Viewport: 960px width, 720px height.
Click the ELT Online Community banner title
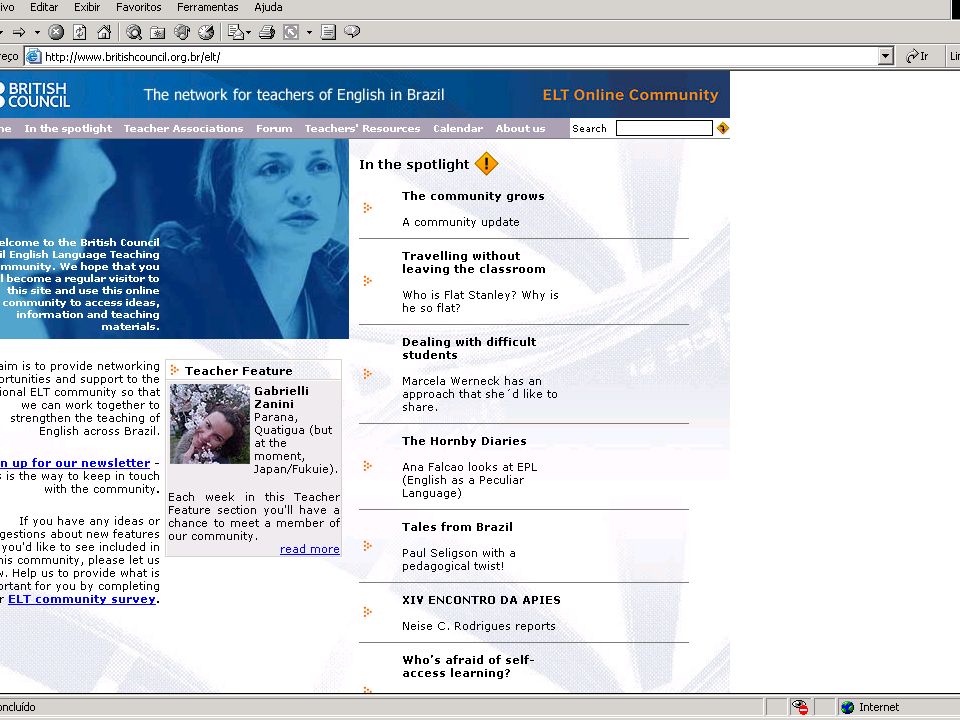pyautogui.click(x=631, y=95)
